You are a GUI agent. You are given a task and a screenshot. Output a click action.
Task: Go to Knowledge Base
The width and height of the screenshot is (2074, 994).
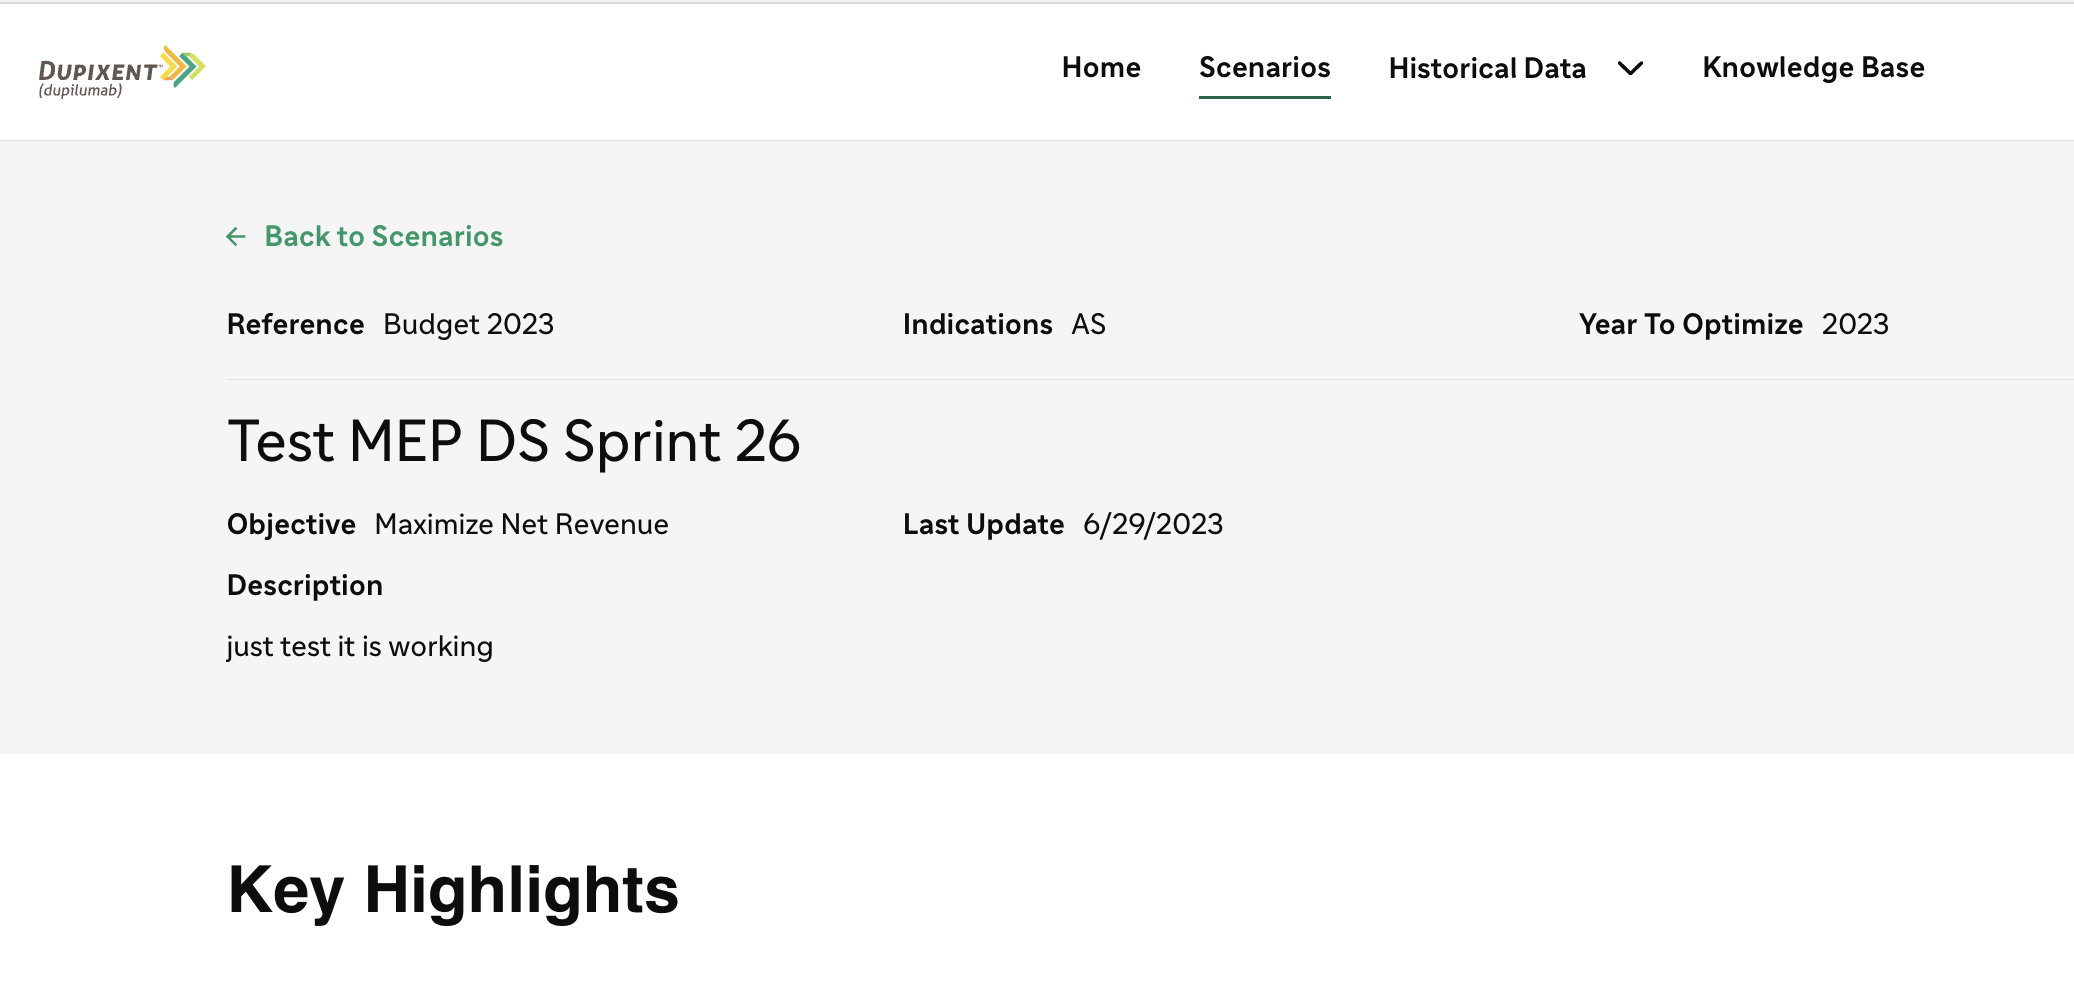pos(1813,67)
